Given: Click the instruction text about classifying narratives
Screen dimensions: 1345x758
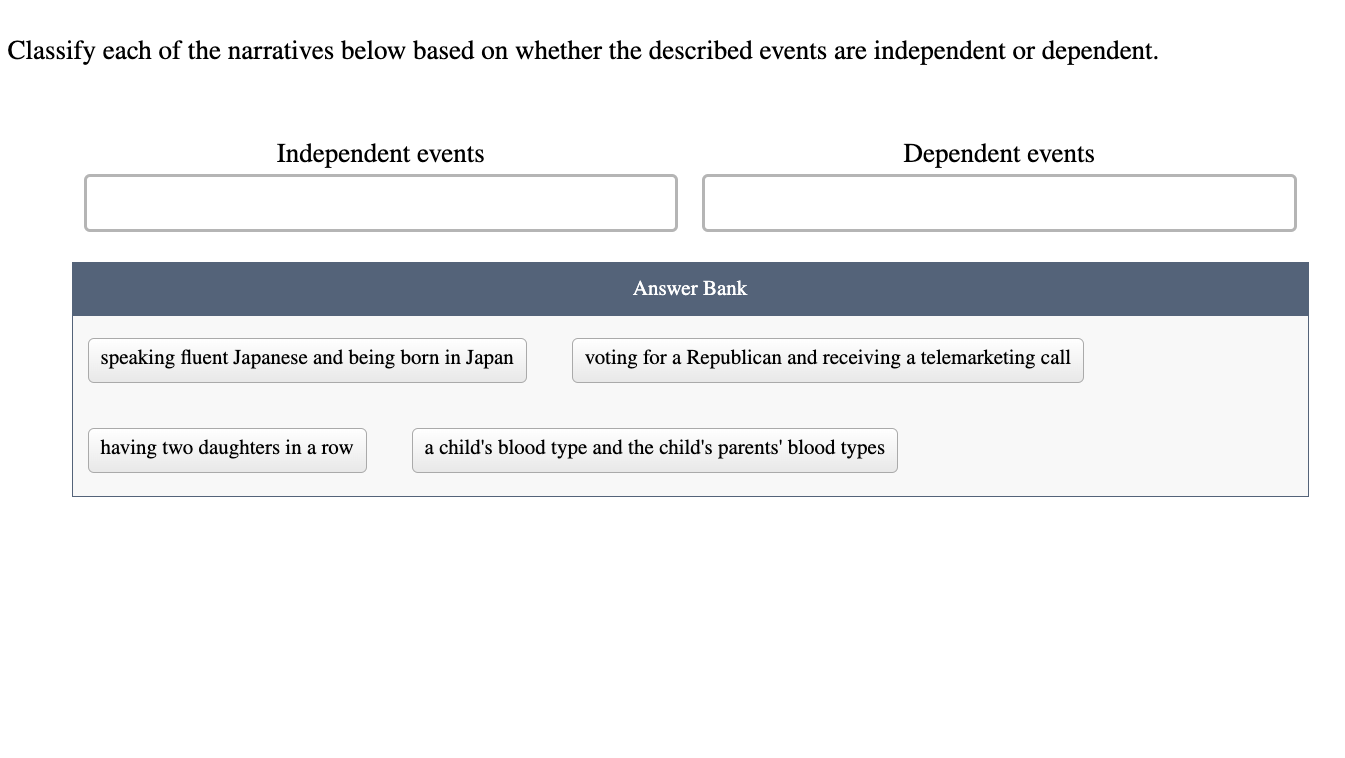Looking at the screenshot, I should tap(578, 47).
